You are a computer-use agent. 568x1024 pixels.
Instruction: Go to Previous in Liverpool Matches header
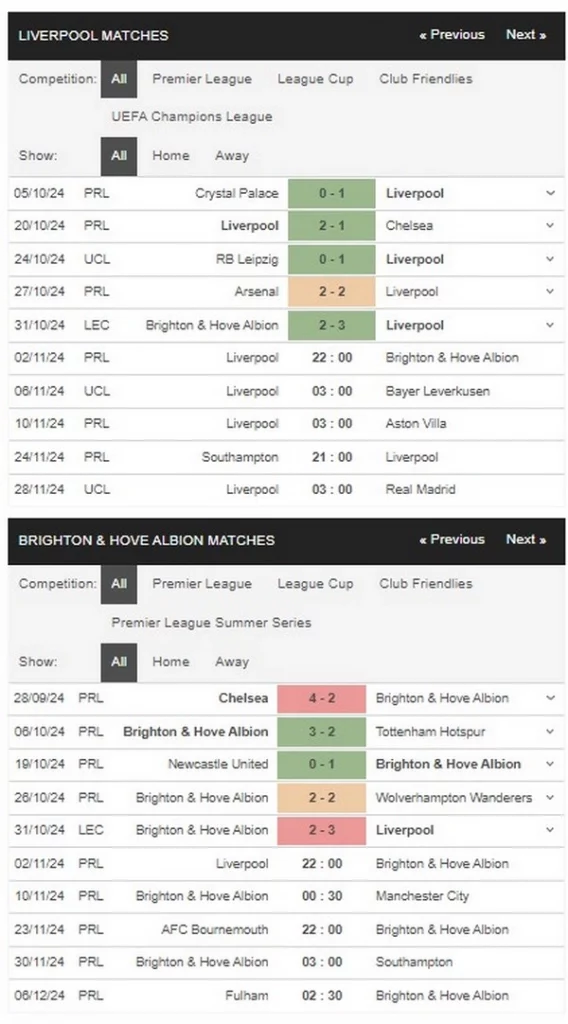point(452,35)
